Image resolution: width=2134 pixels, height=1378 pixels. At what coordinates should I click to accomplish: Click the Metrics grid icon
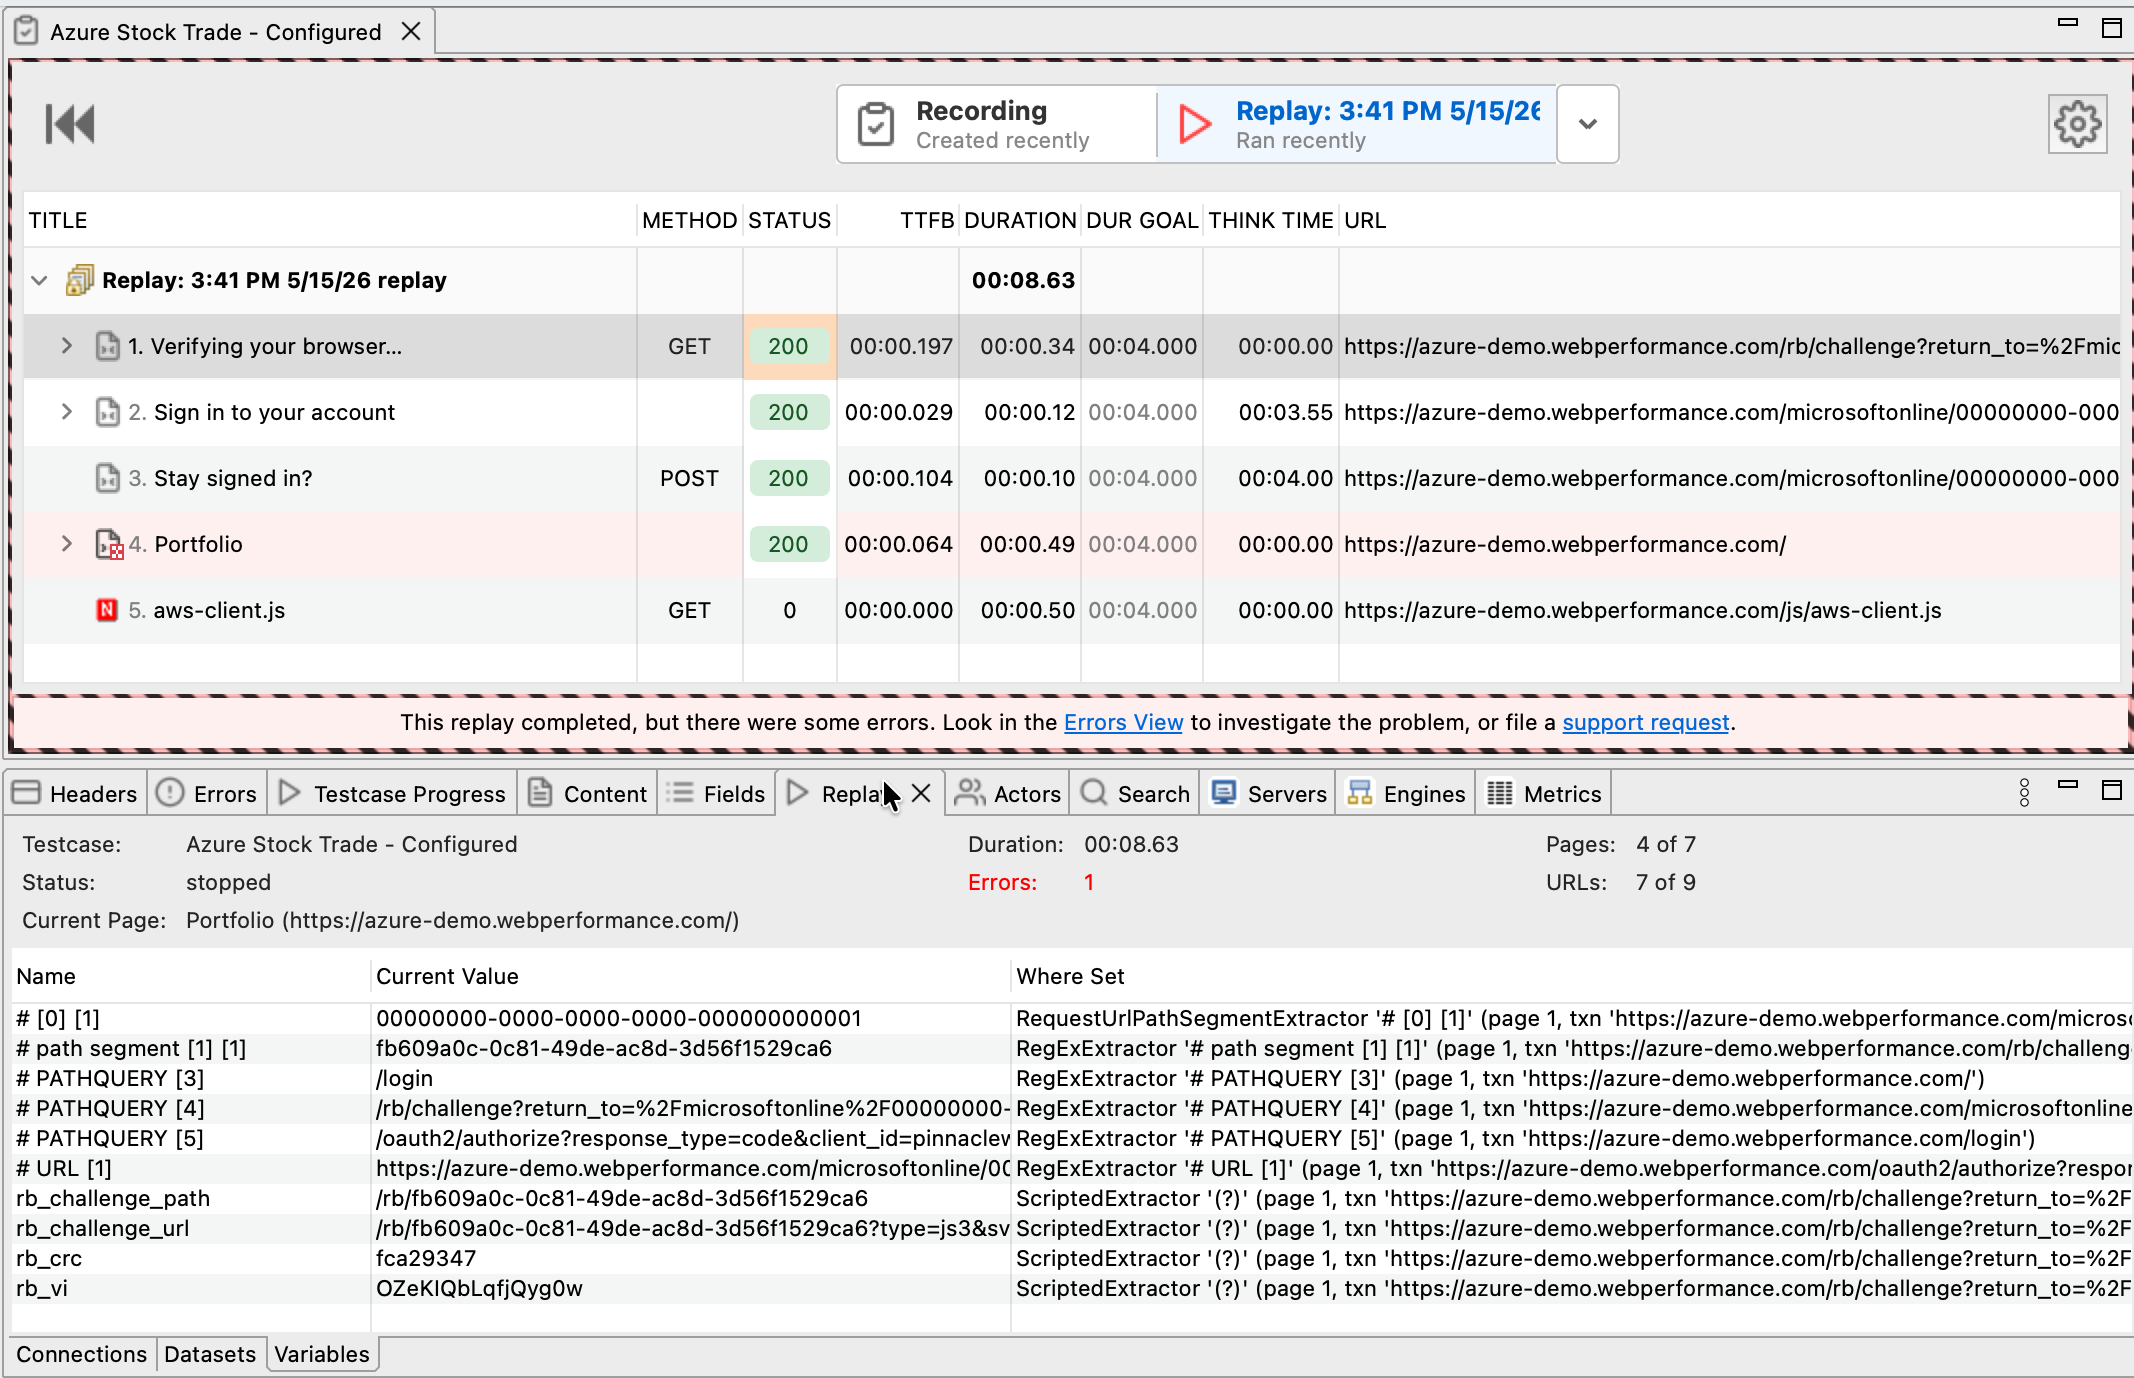pos(1500,793)
